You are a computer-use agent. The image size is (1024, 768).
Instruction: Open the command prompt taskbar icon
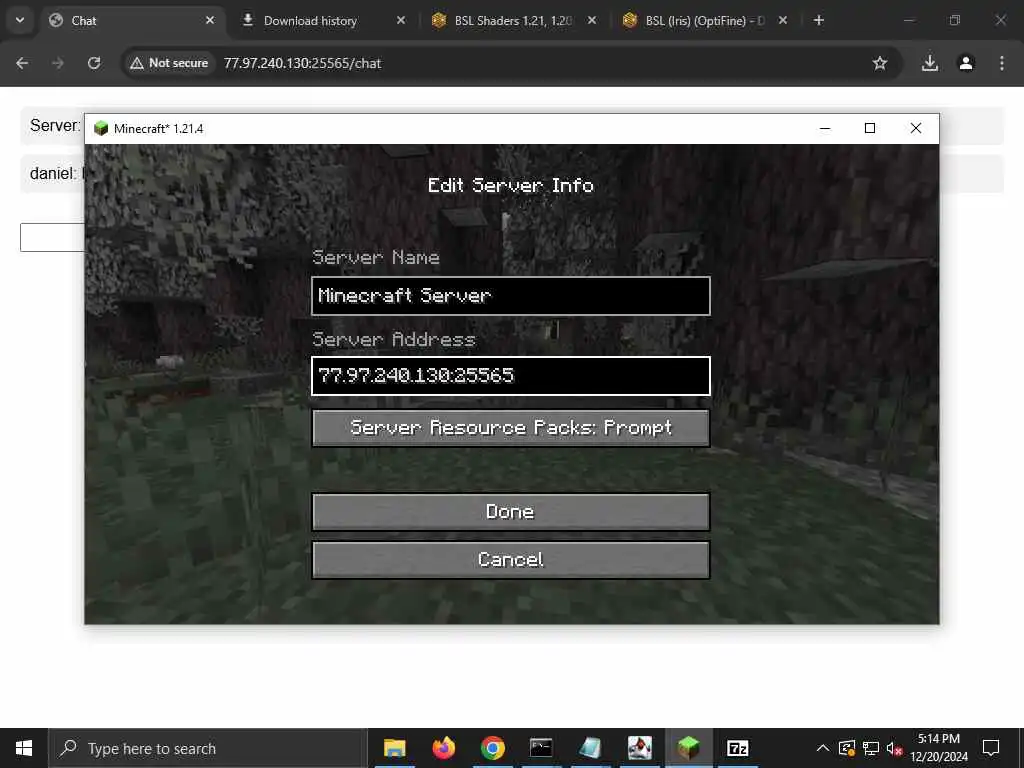(x=541, y=748)
